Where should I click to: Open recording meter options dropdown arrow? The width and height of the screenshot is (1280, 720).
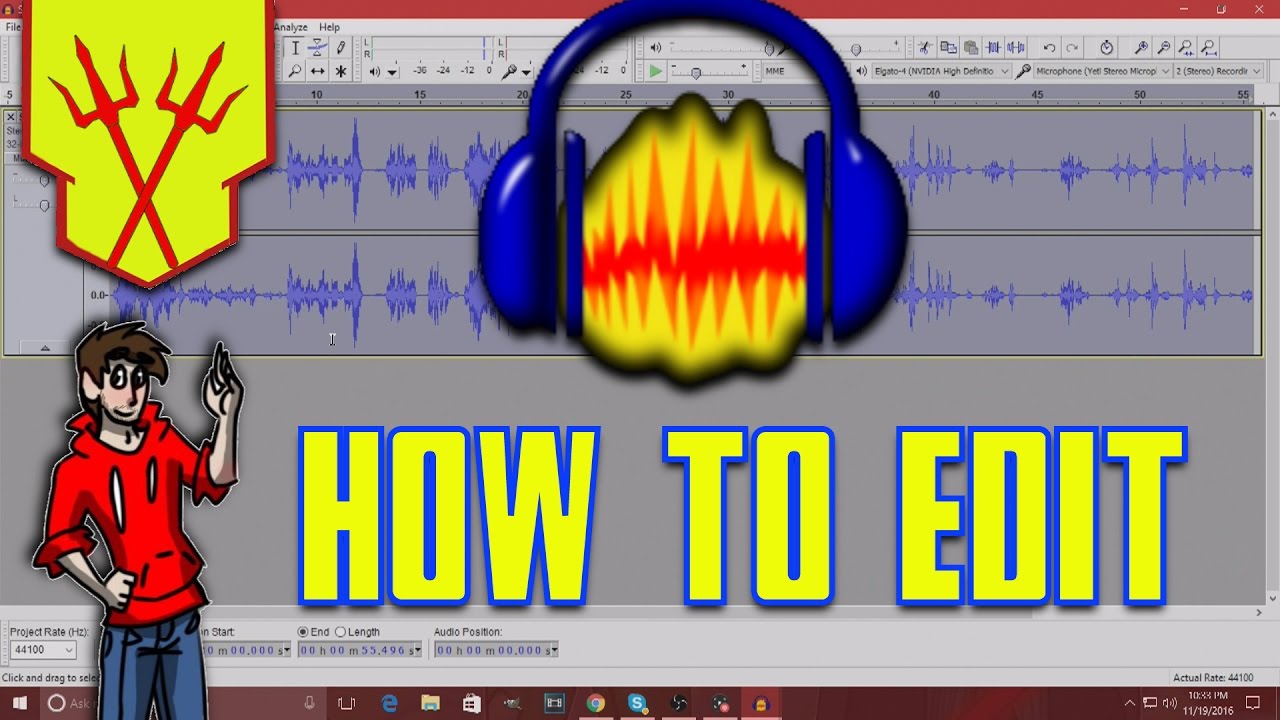[526, 72]
